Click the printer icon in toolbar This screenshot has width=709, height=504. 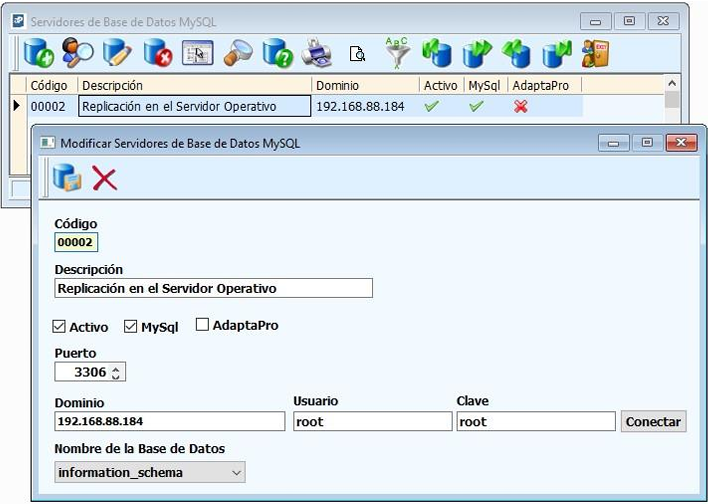(x=316, y=51)
